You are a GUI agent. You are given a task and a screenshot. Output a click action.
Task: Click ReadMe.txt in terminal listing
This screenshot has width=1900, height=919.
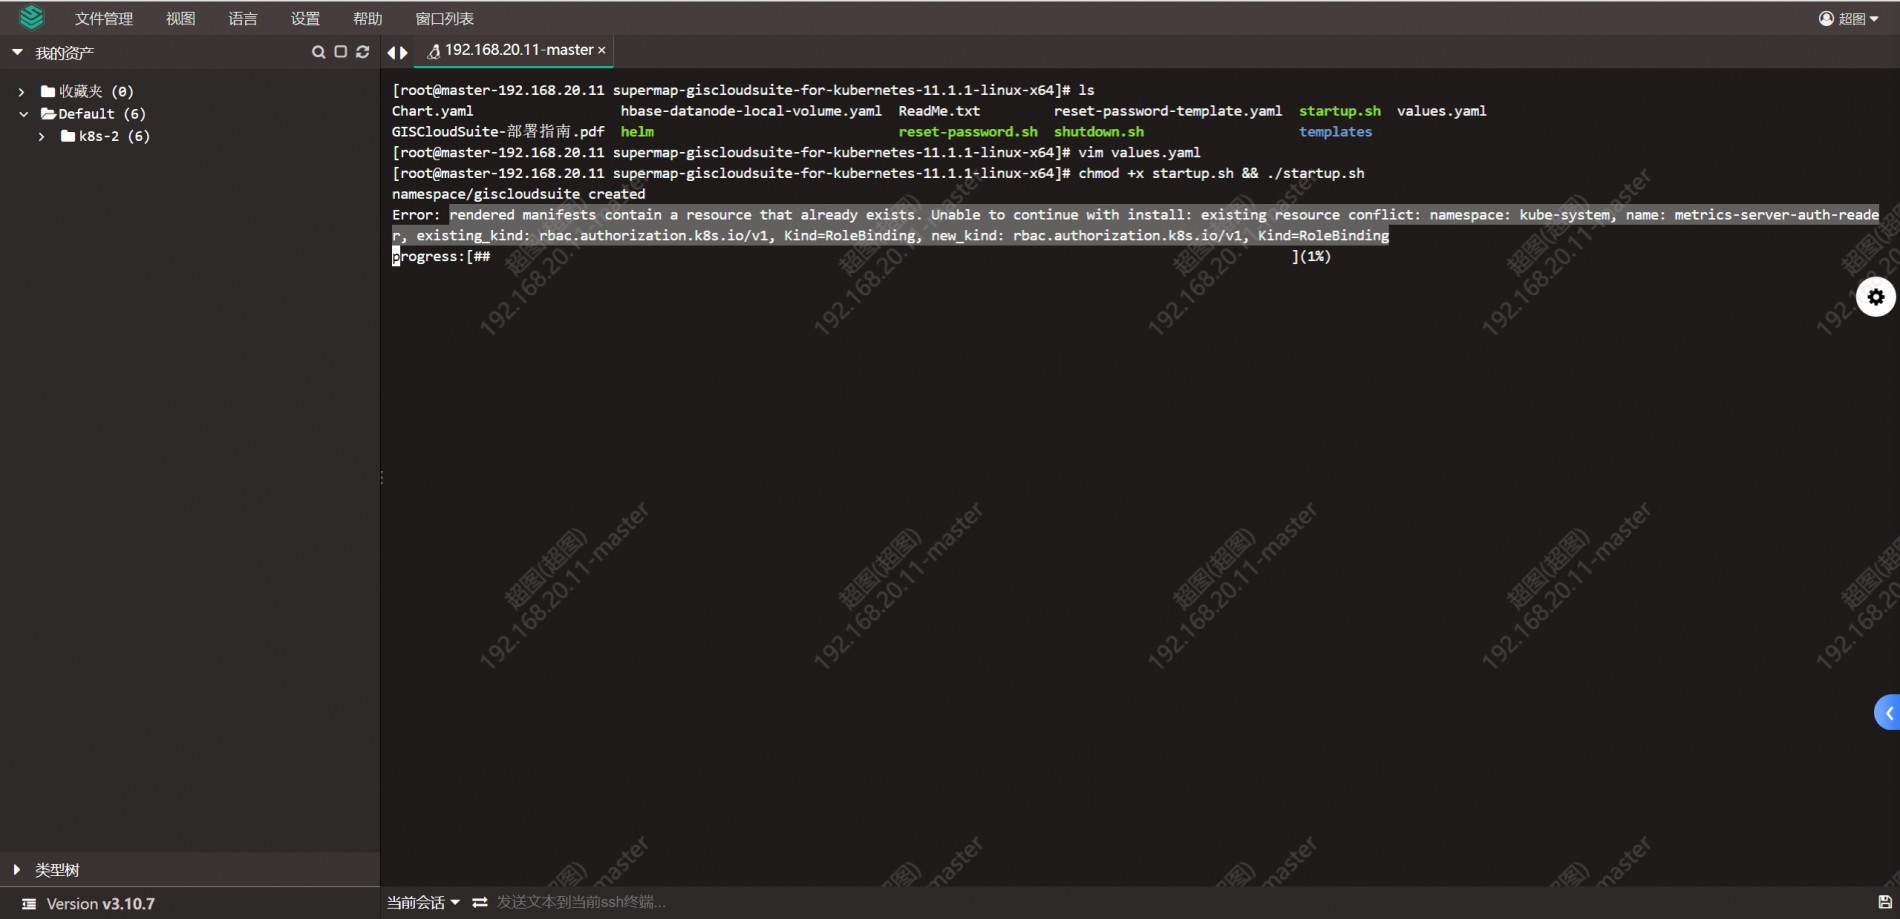939,111
